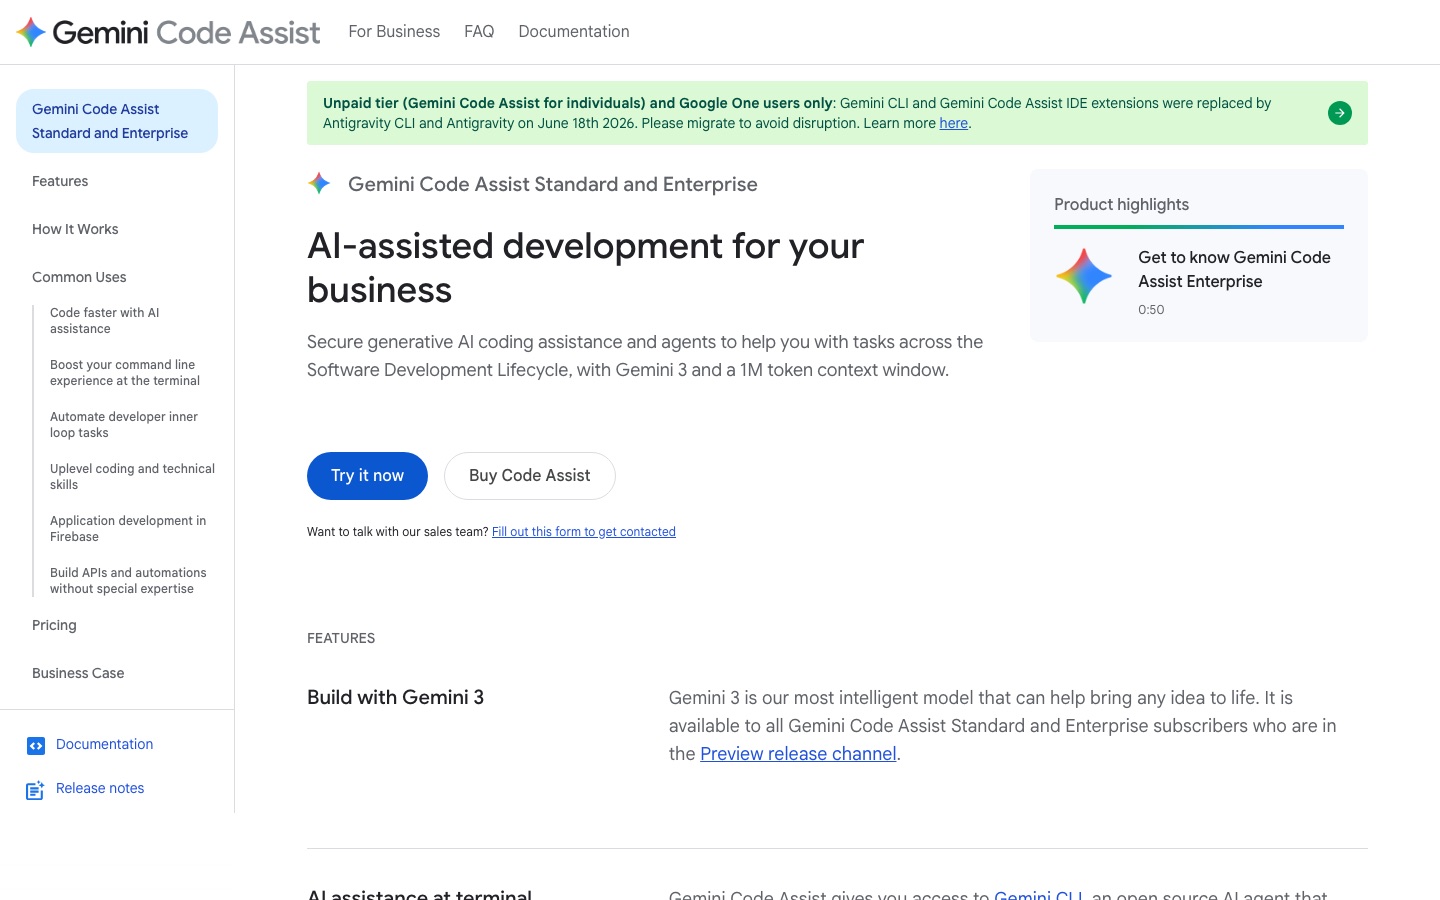Go to the Features sidebar section

(60, 181)
